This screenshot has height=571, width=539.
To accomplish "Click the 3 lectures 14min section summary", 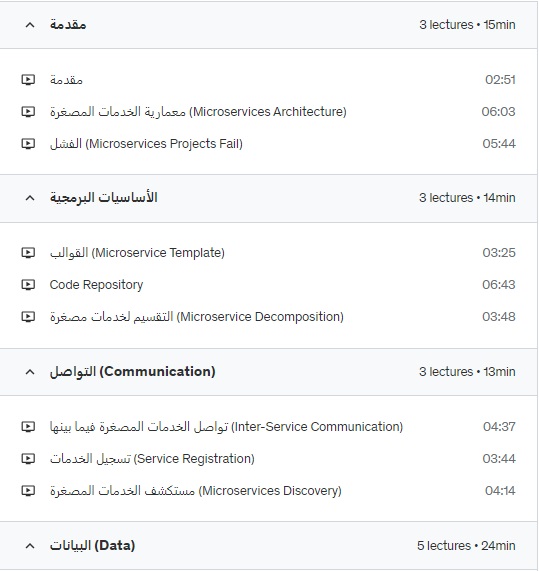I will [467, 198].
